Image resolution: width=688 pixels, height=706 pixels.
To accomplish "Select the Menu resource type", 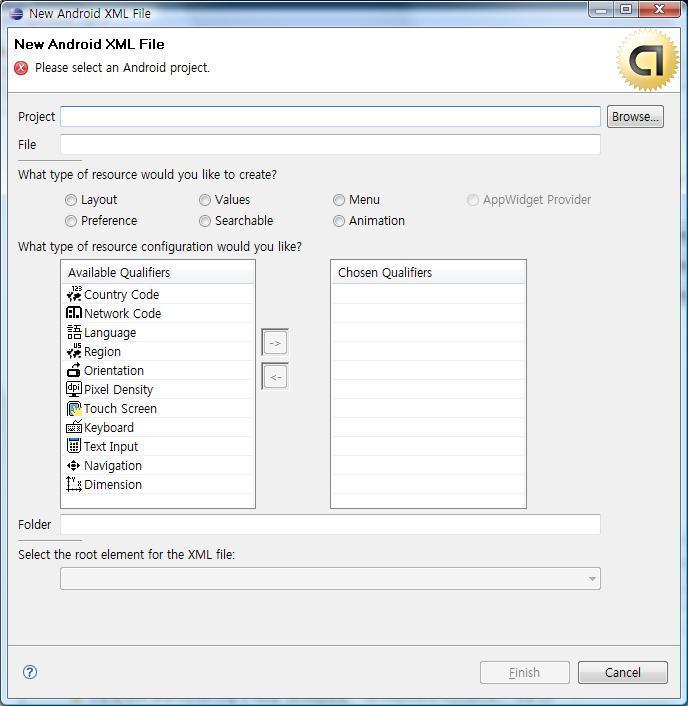I will pyautogui.click(x=339, y=200).
